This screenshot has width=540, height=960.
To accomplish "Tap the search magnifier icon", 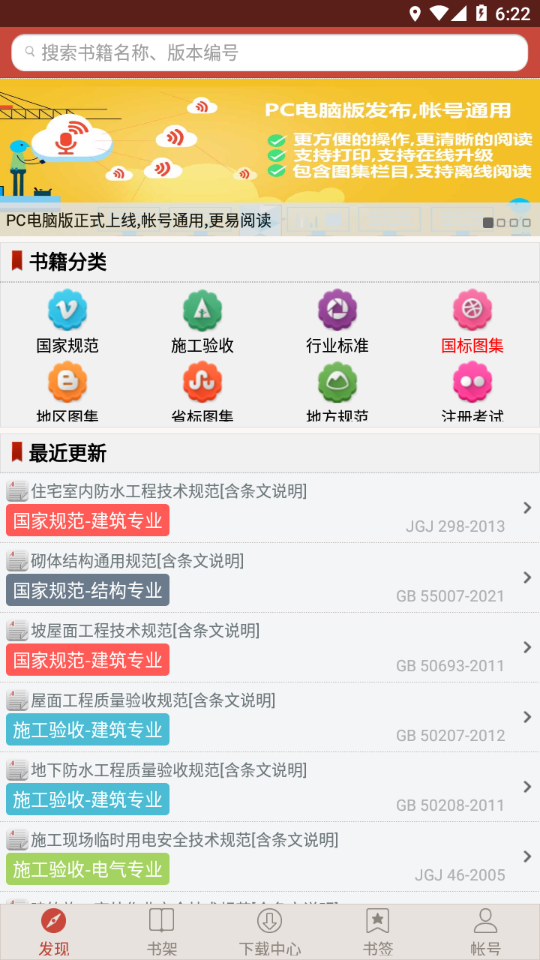I will pos(29,53).
